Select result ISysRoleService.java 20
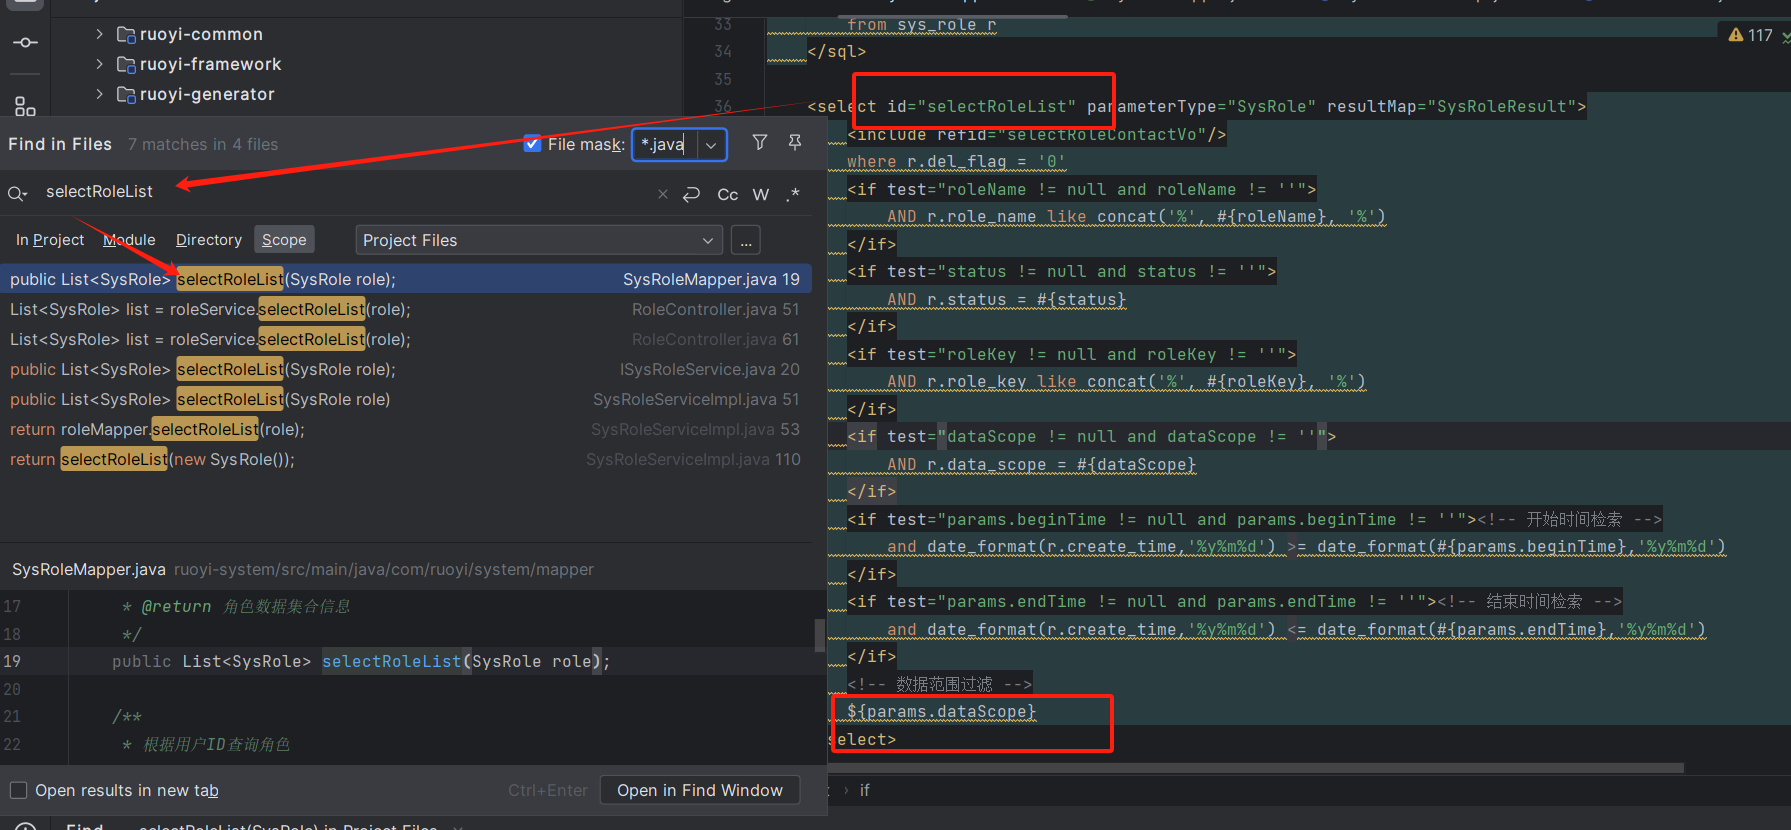The height and width of the screenshot is (830, 1791). pyautogui.click(x=405, y=369)
